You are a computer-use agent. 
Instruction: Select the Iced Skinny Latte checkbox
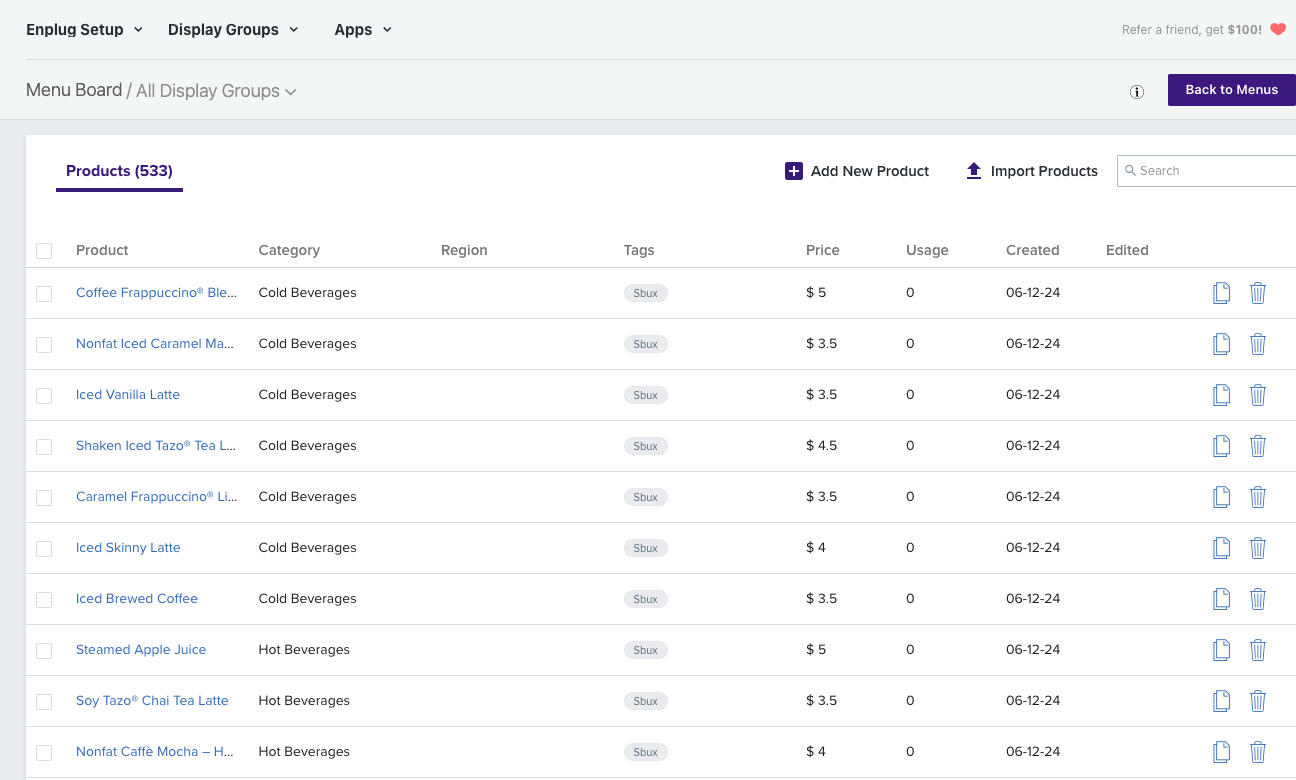coord(44,548)
